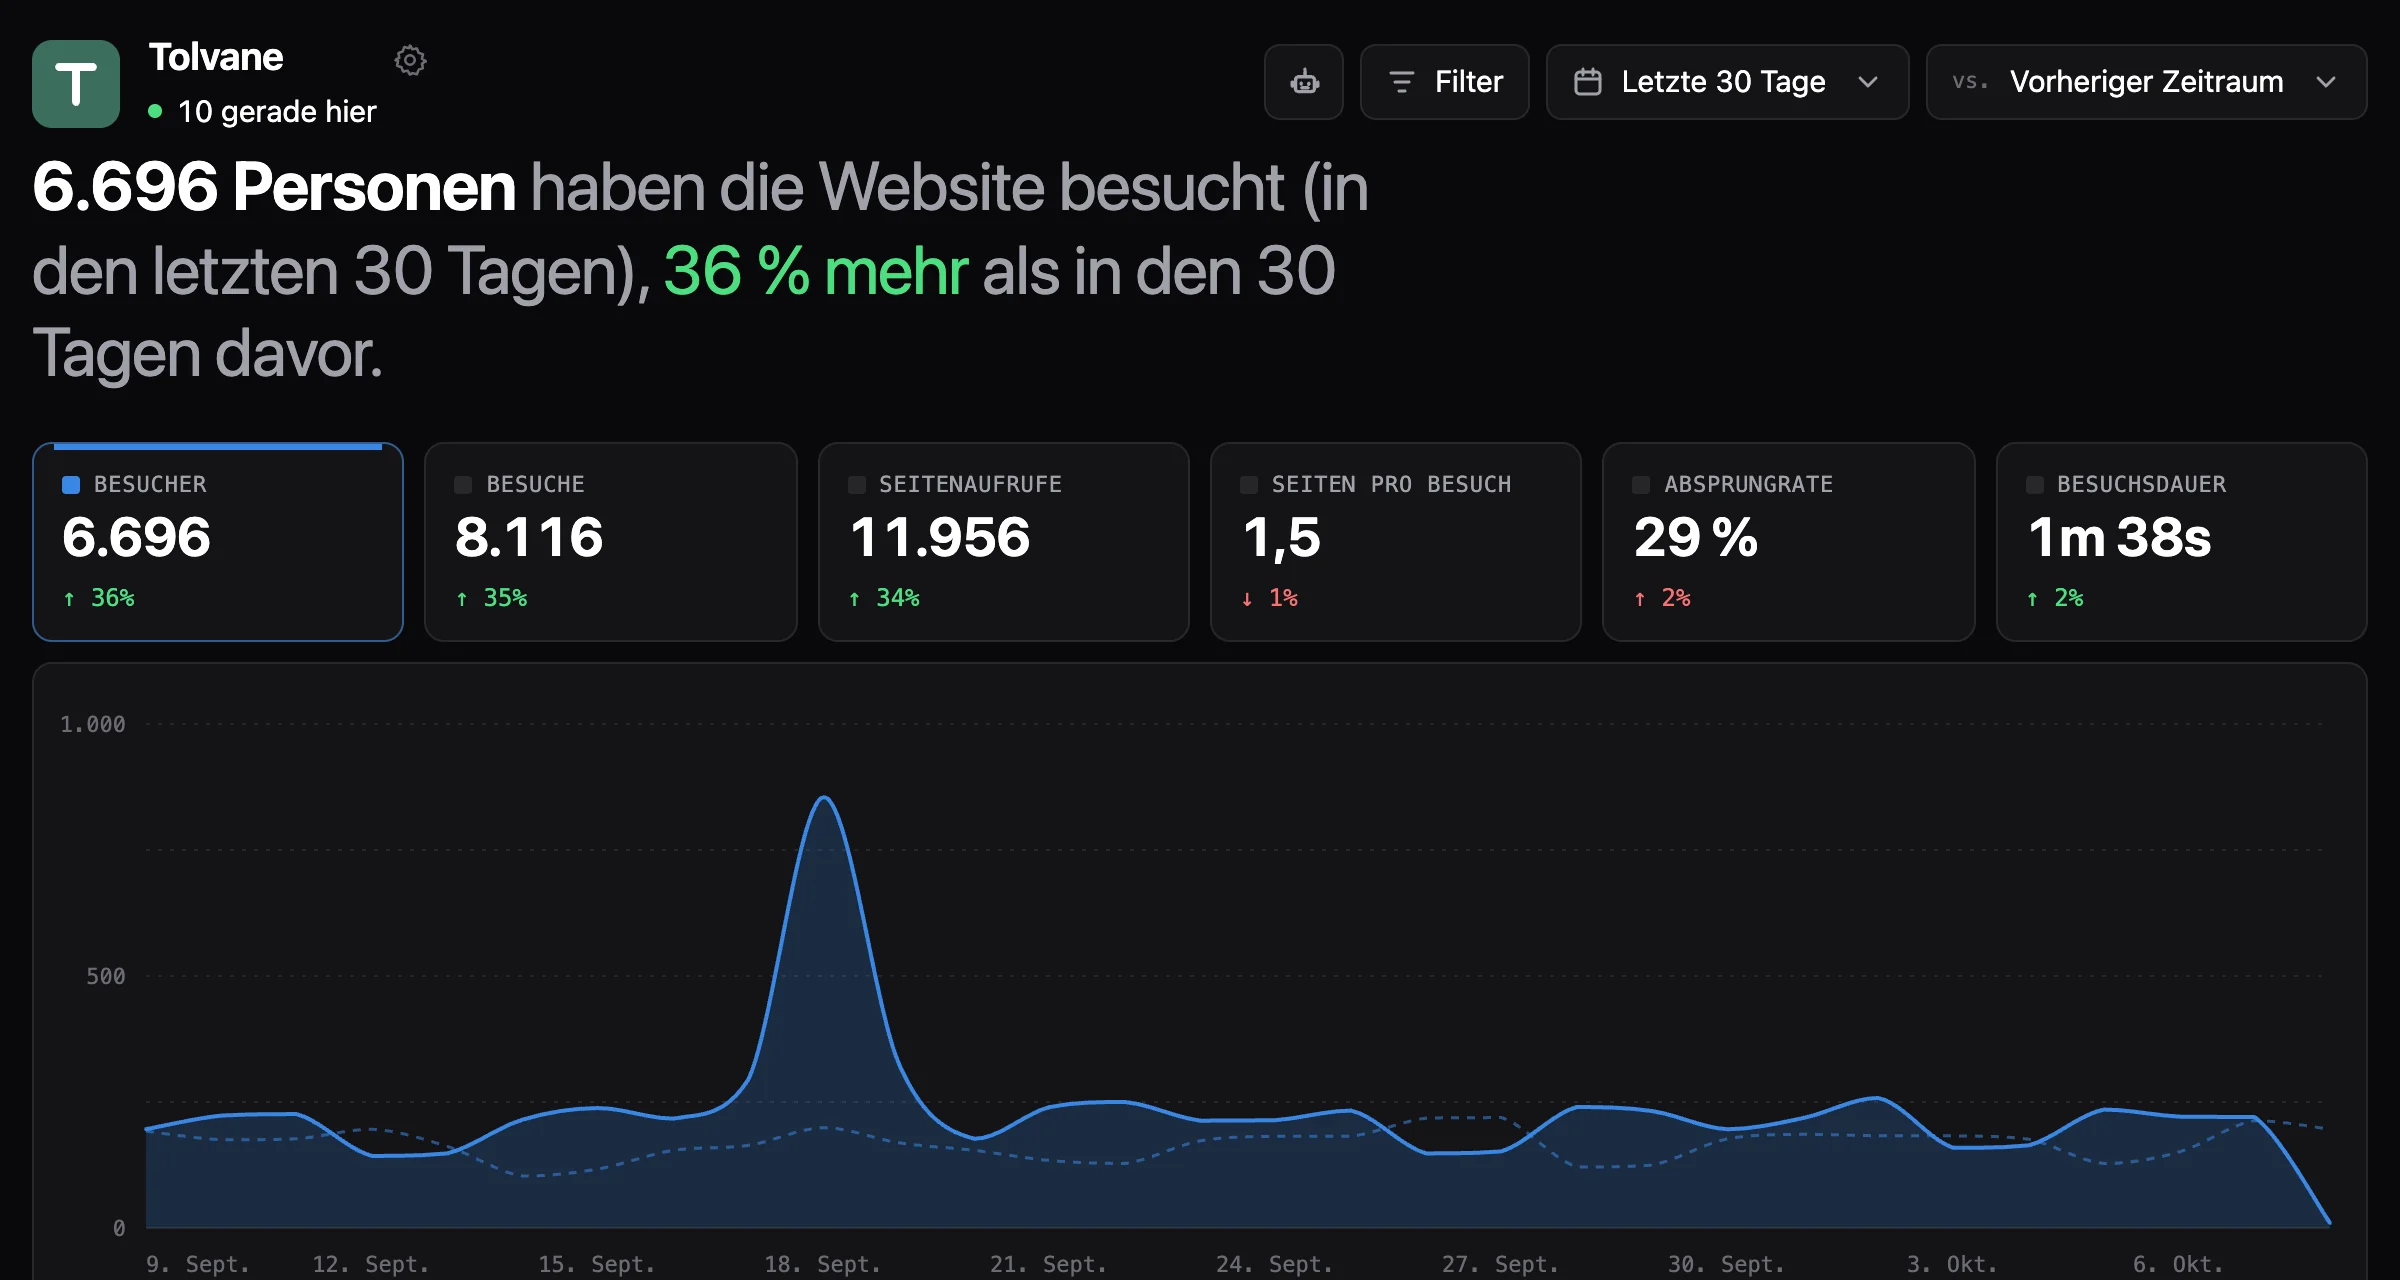Enable the Seiten pro Besuch checkbox

point(1249,485)
